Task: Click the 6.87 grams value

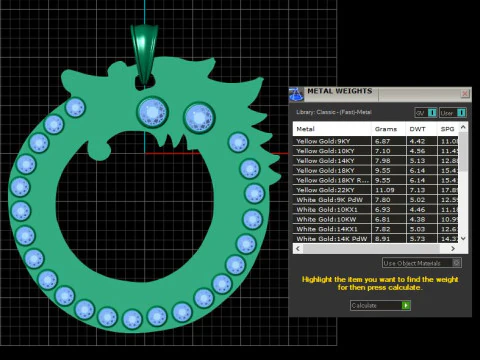Action: pos(382,141)
